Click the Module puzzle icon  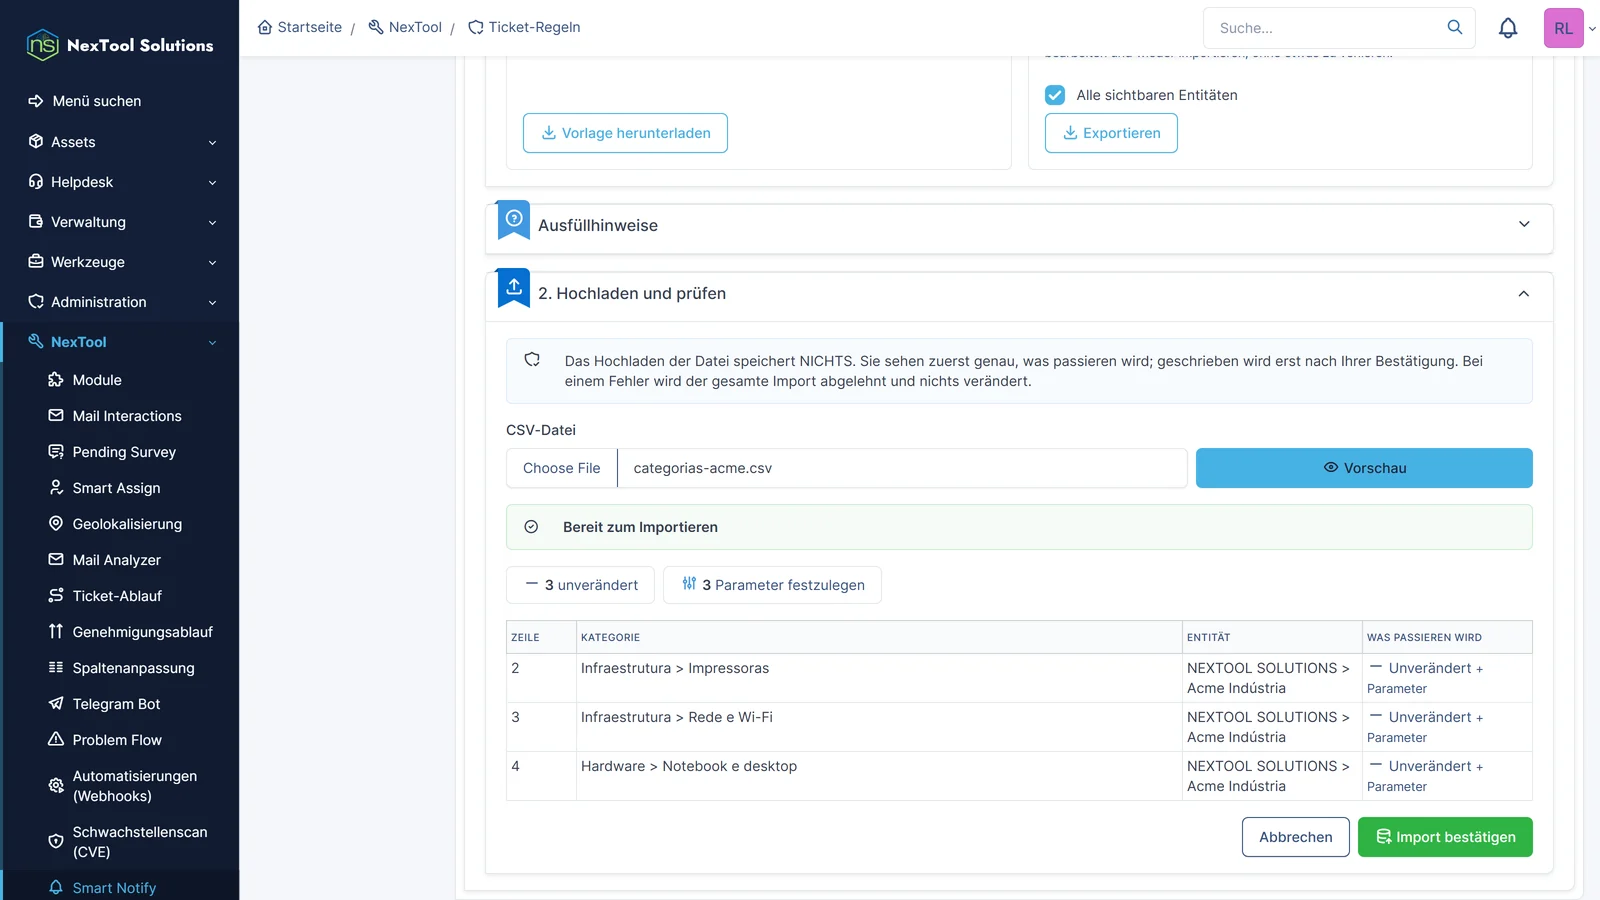tap(56, 380)
